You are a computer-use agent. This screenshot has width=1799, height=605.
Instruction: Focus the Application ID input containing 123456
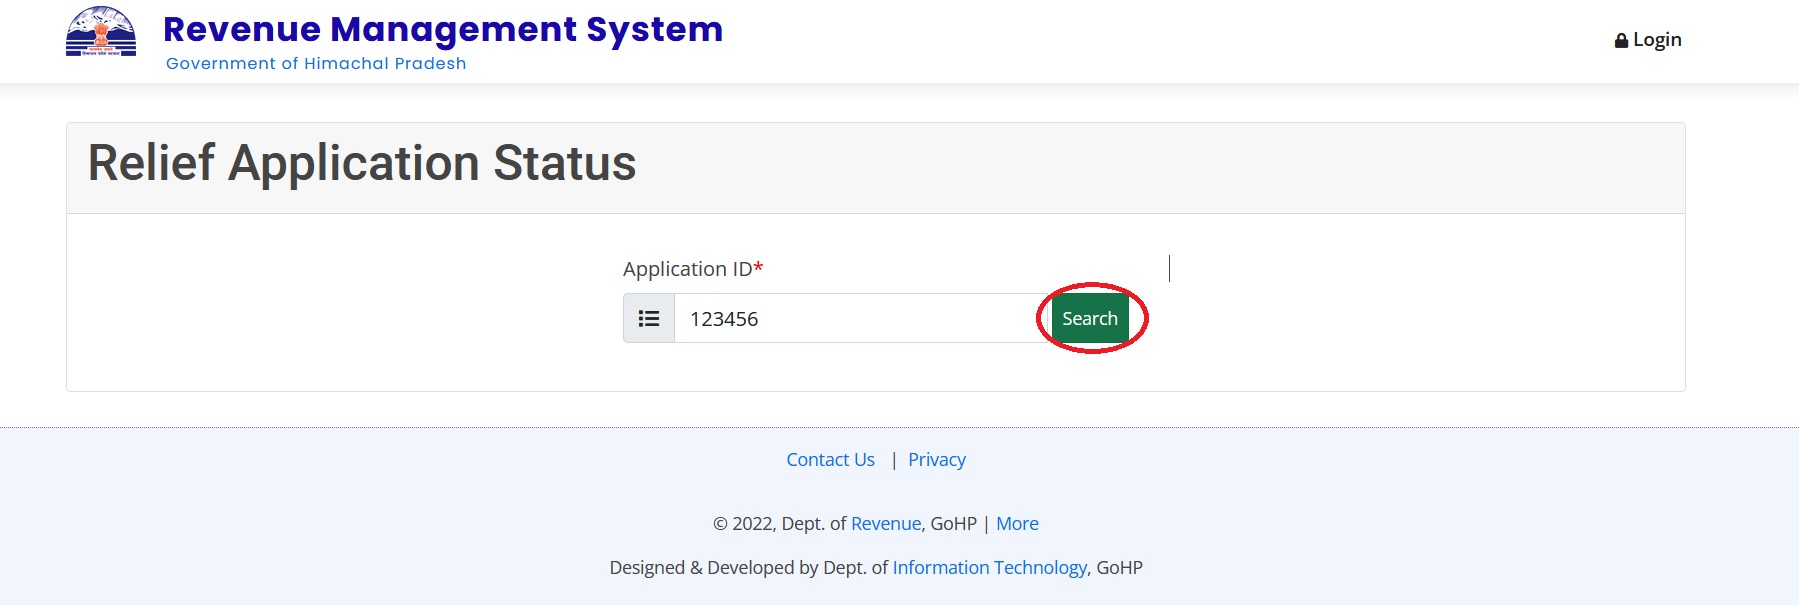click(860, 319)
